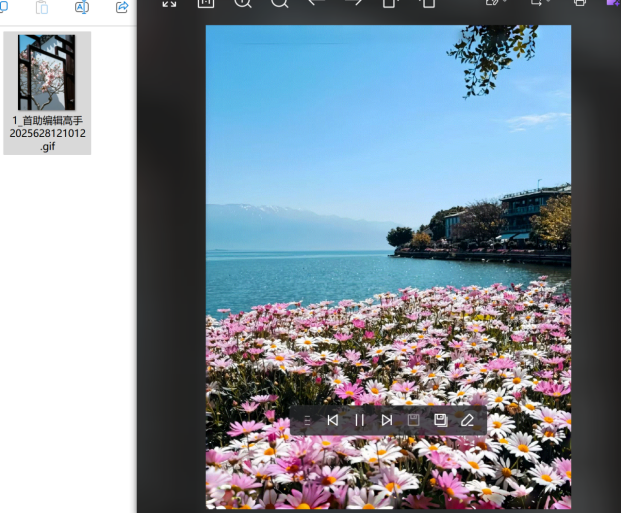Open the pencil edit tool in playback bar
This screenshot has height=513, width=622.
click(467, 420)
